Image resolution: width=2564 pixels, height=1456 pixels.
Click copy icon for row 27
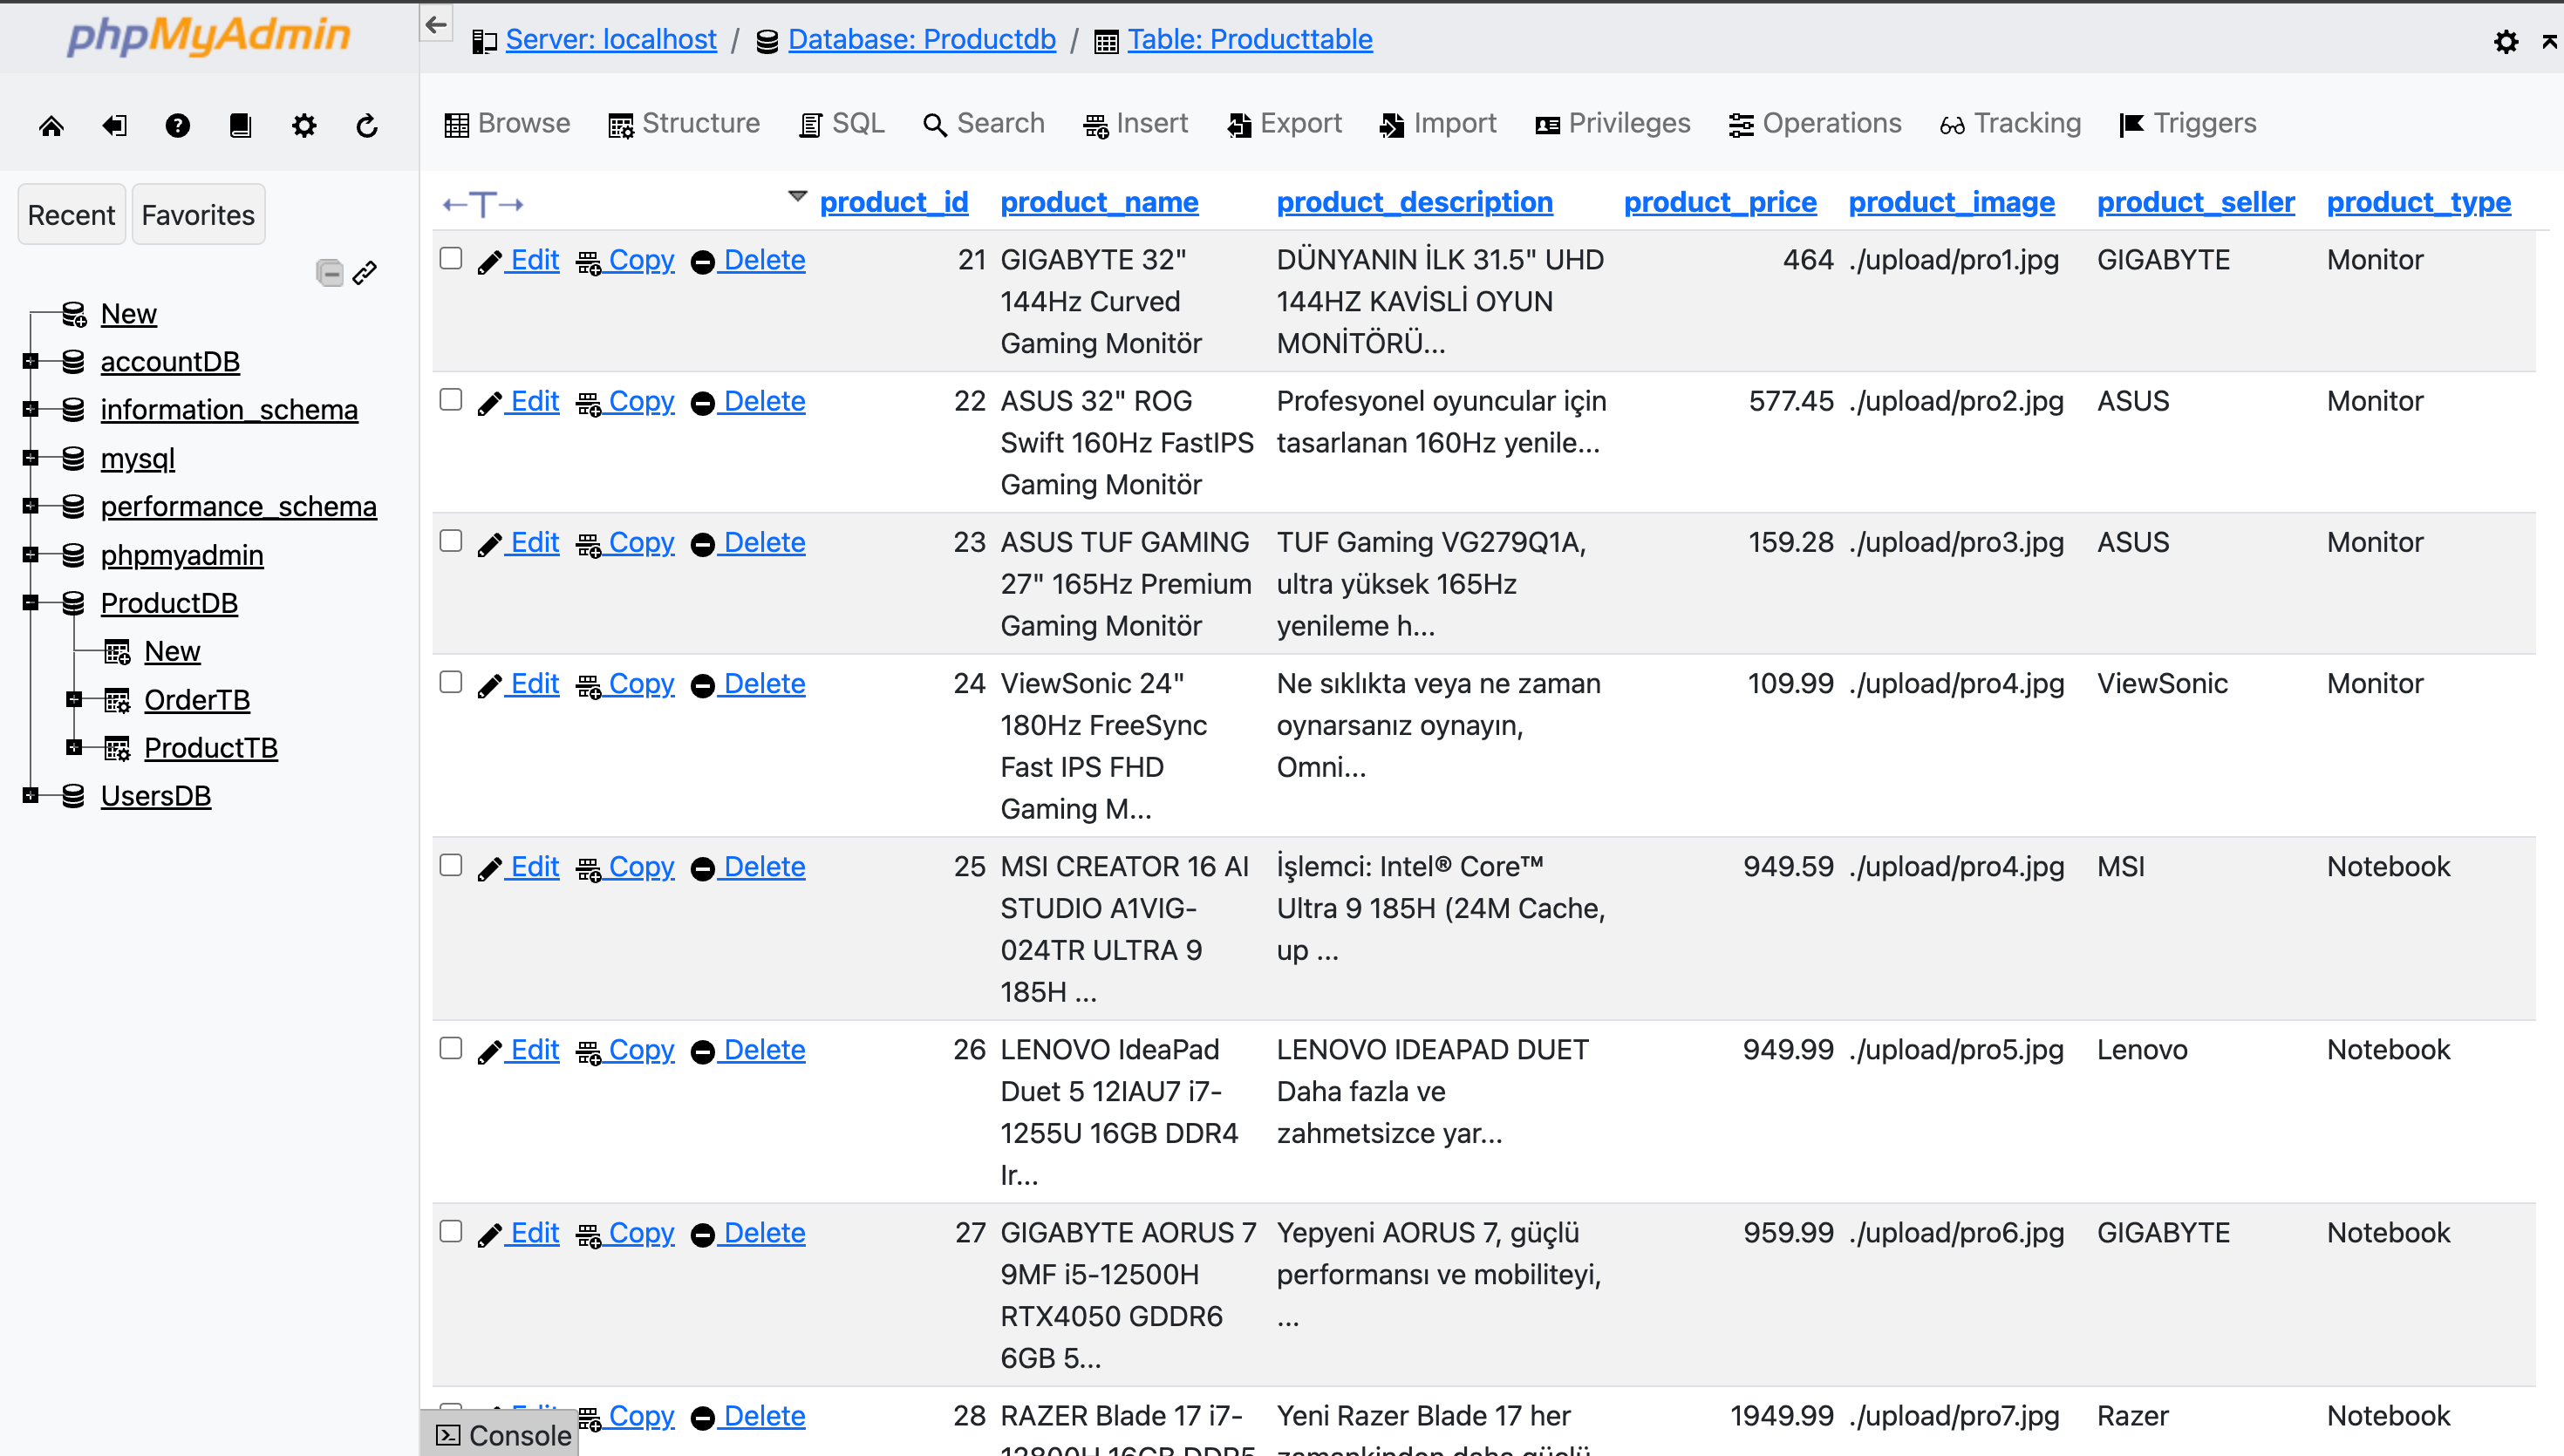coord(589,1235)
